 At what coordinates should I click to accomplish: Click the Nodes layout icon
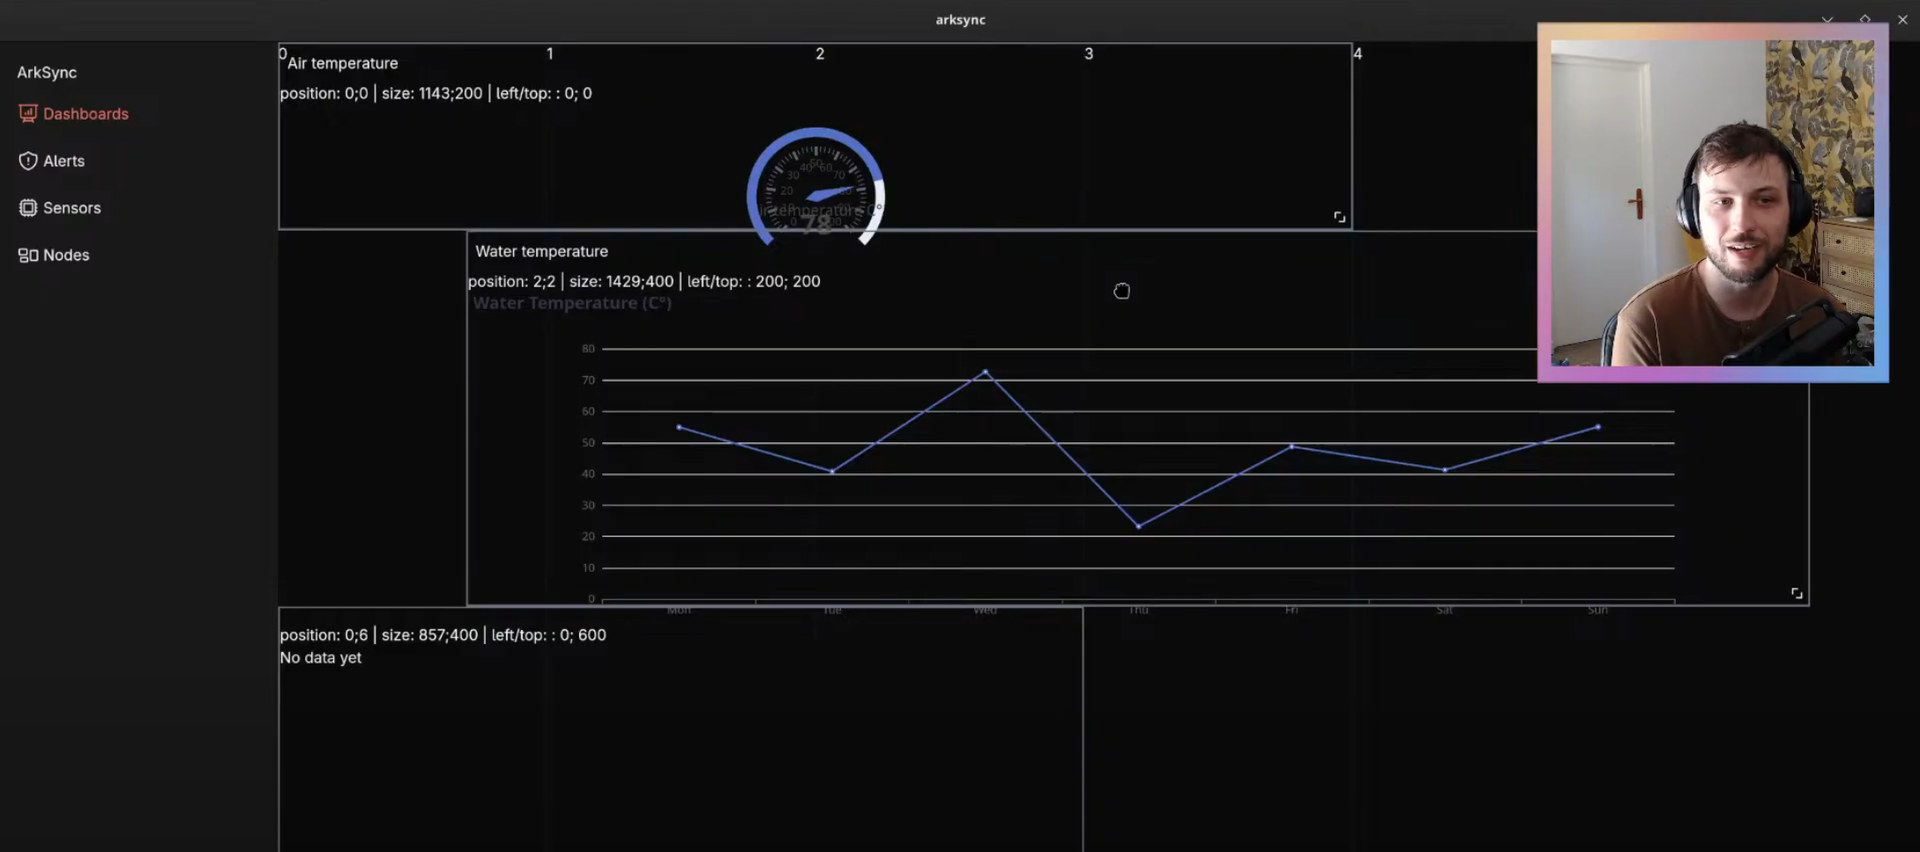pos(28,255)
